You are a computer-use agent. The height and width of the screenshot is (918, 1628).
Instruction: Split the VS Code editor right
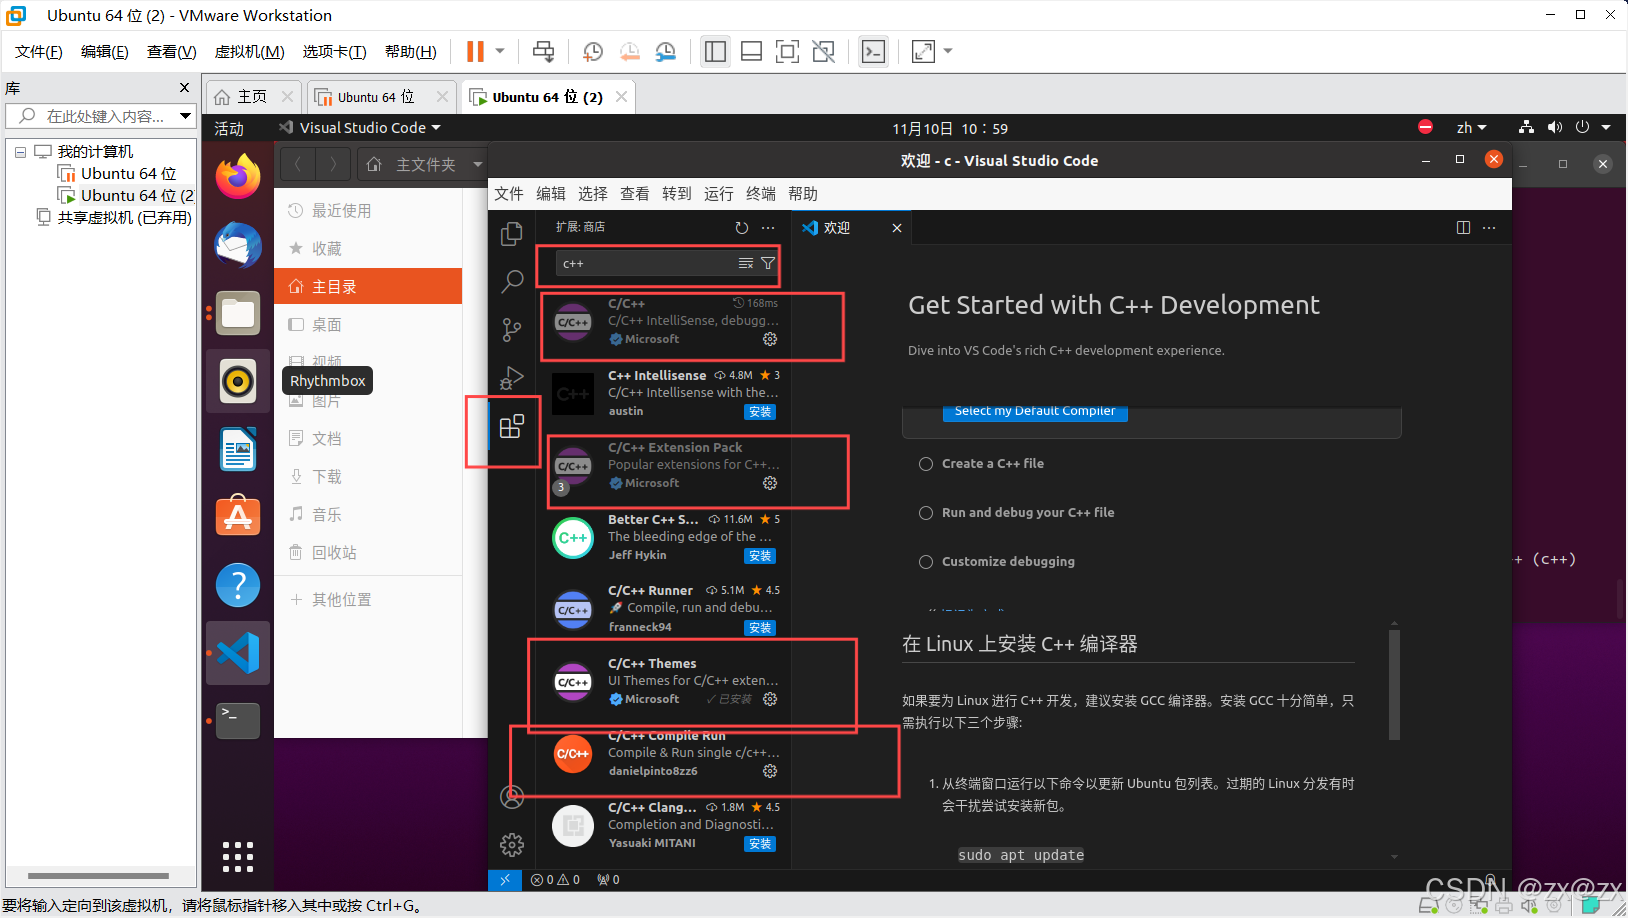pos(1463,228)
